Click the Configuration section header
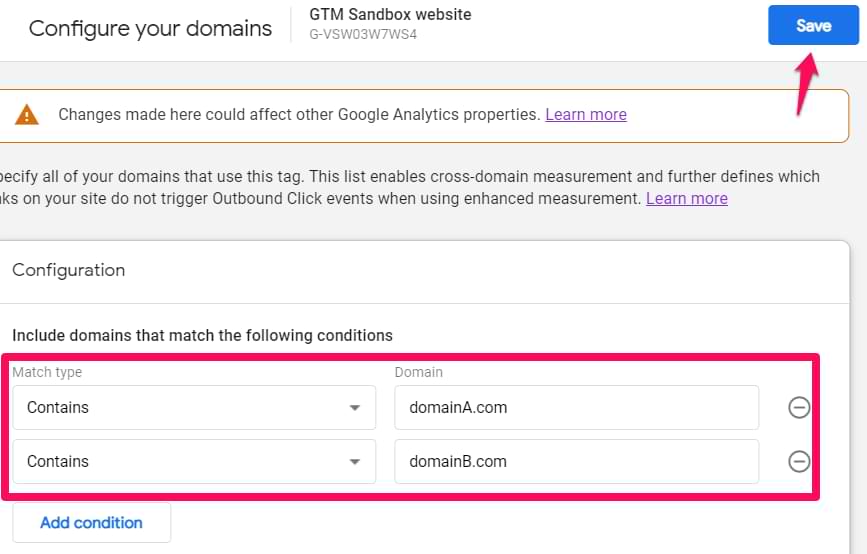Image resolution: width=867 pixels, height=554 pixels. click(69, 270)
